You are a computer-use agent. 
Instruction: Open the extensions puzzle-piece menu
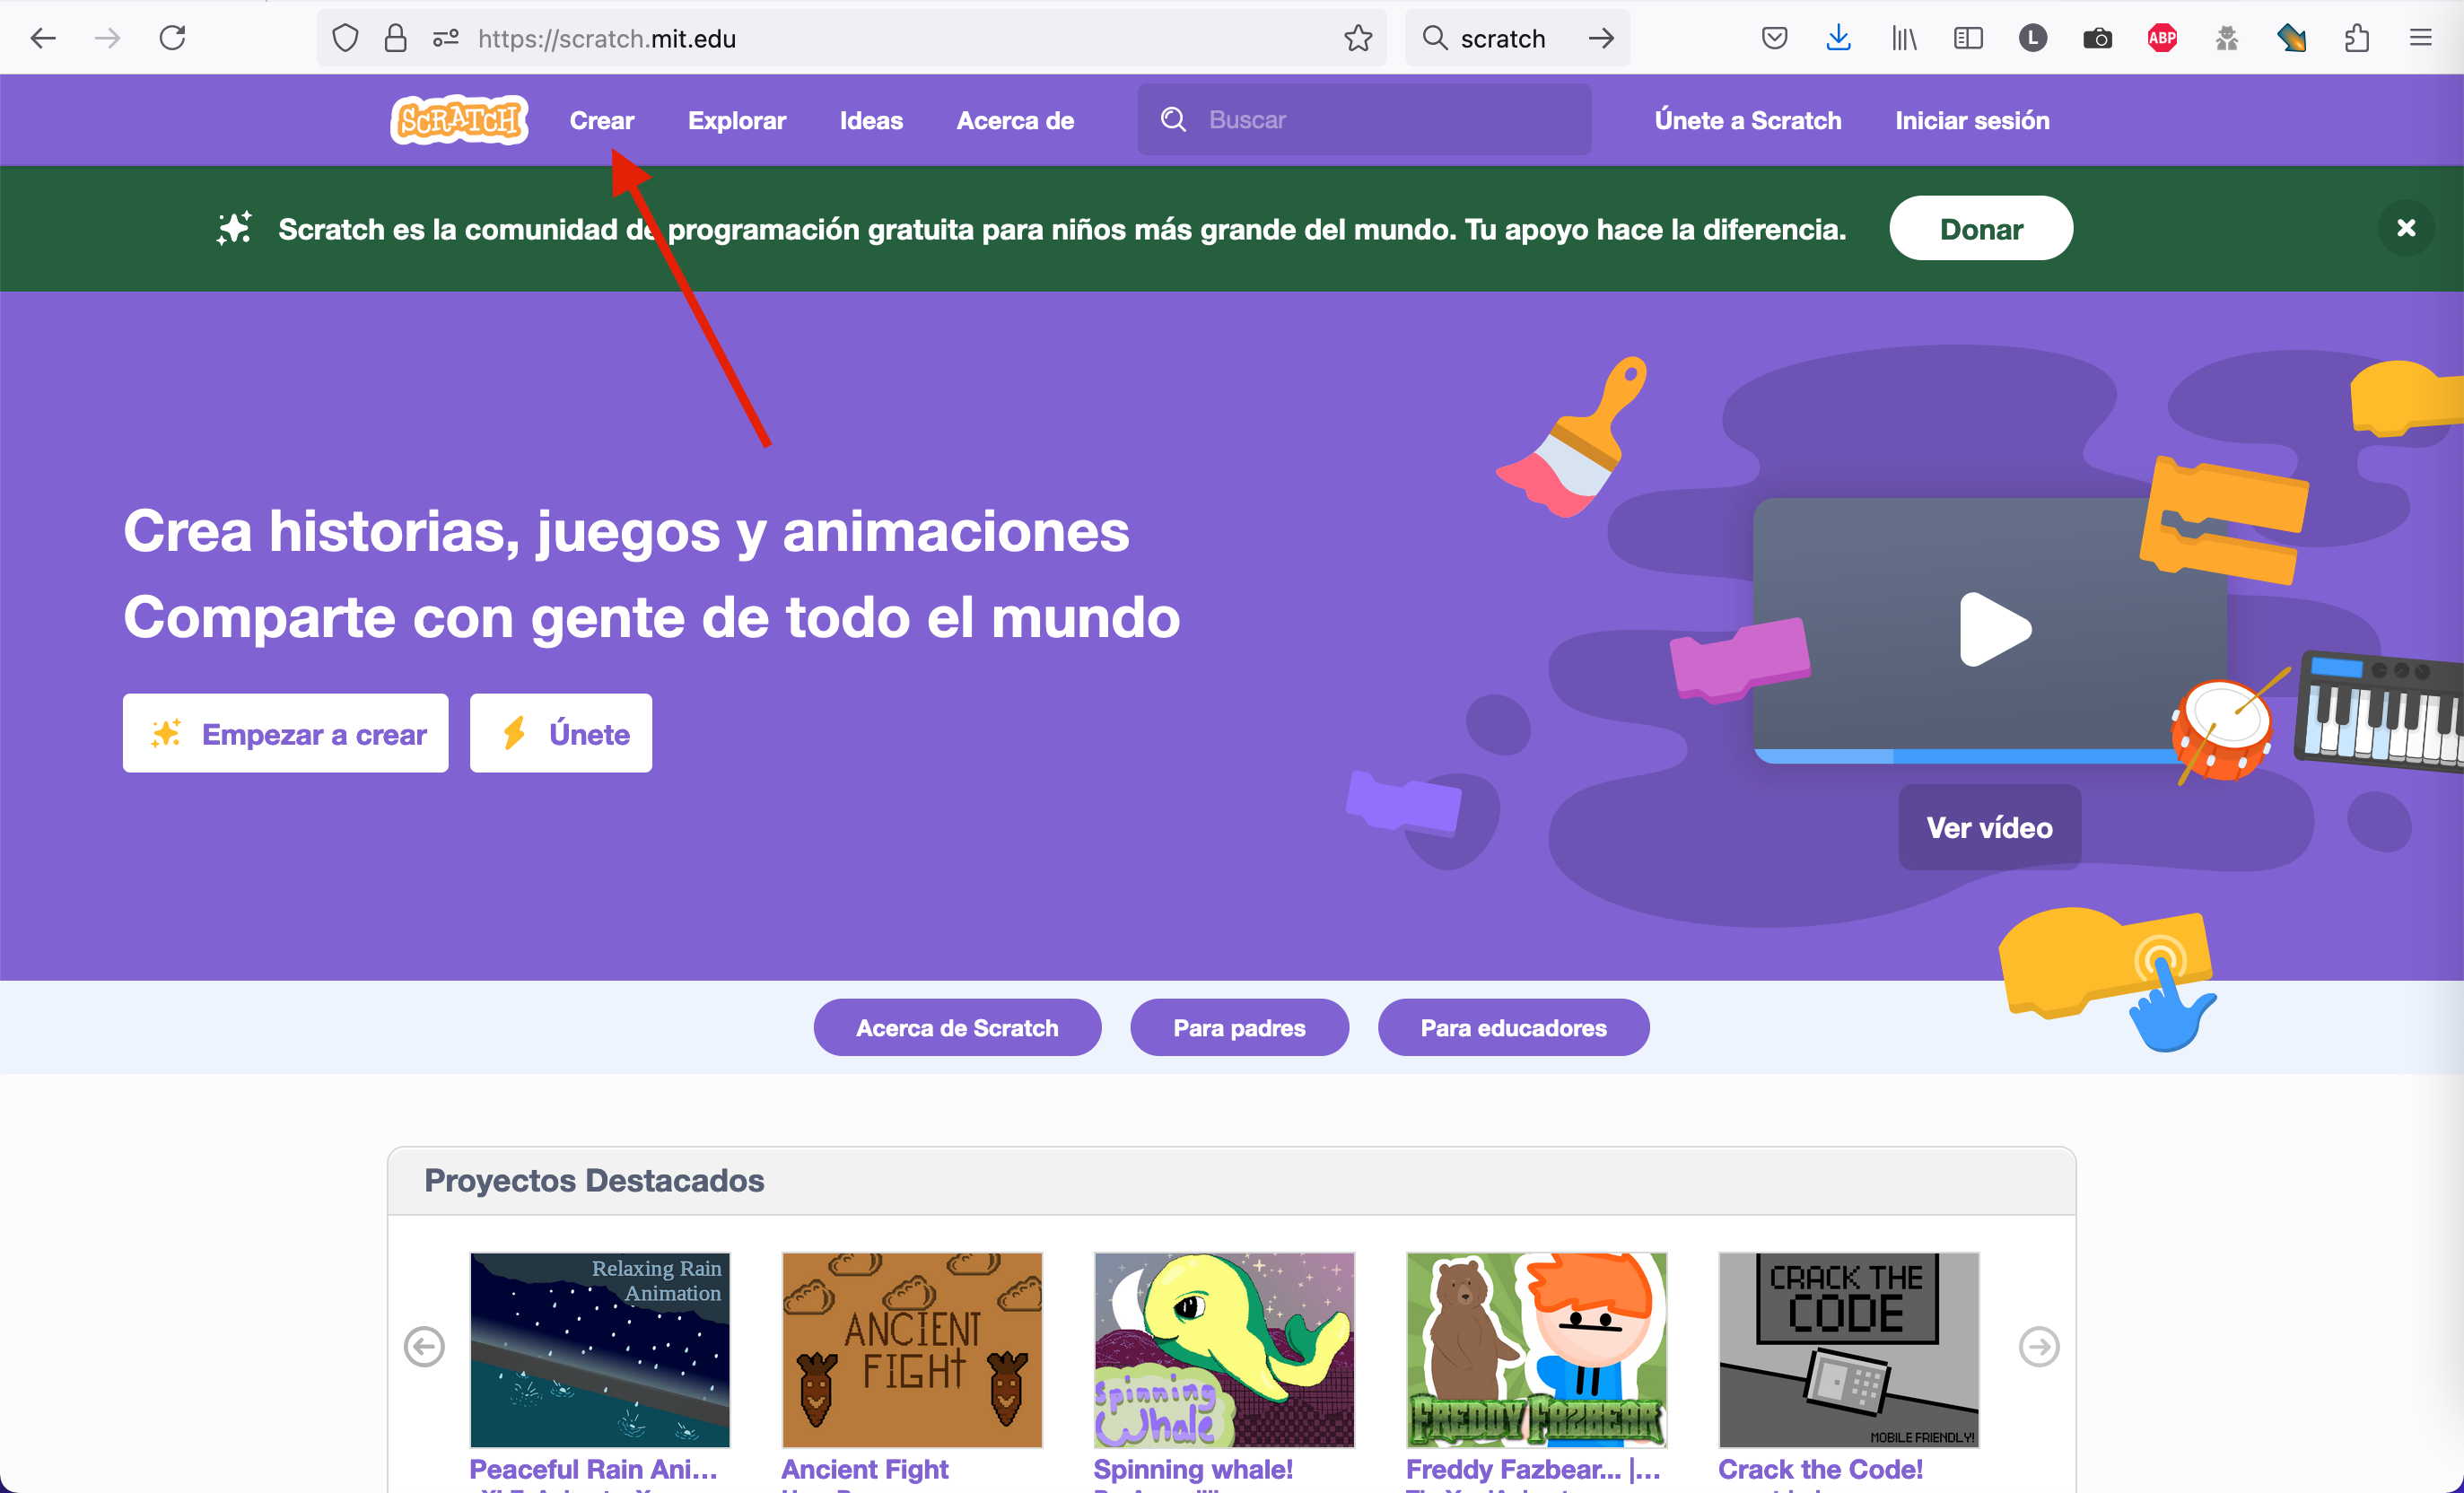click(2356, 37)
